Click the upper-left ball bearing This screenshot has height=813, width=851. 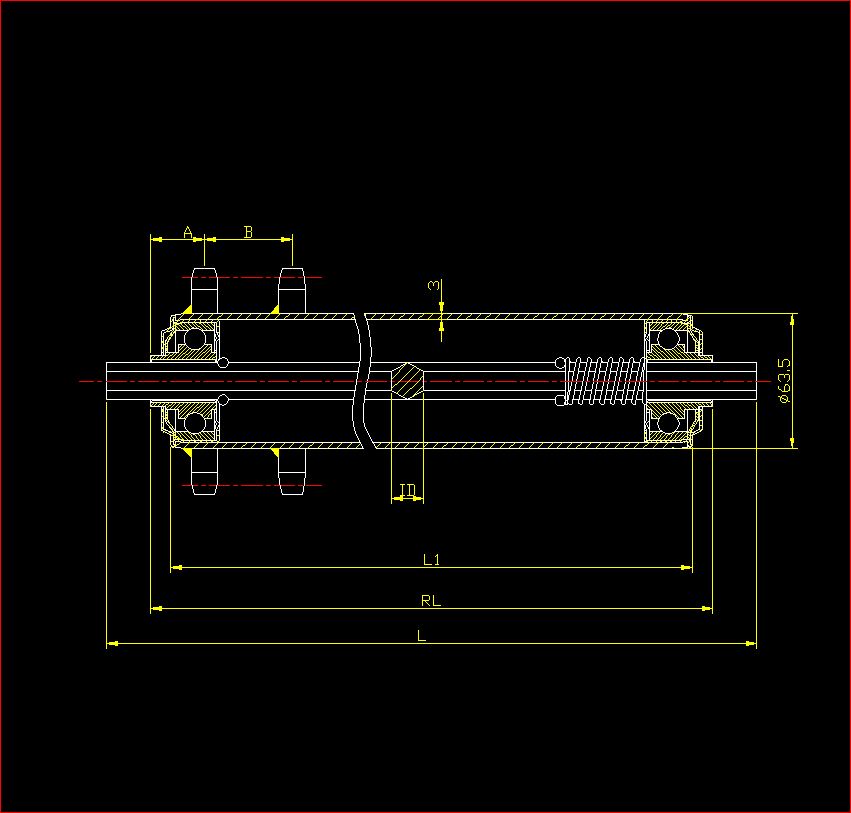(x=193, y=339)
